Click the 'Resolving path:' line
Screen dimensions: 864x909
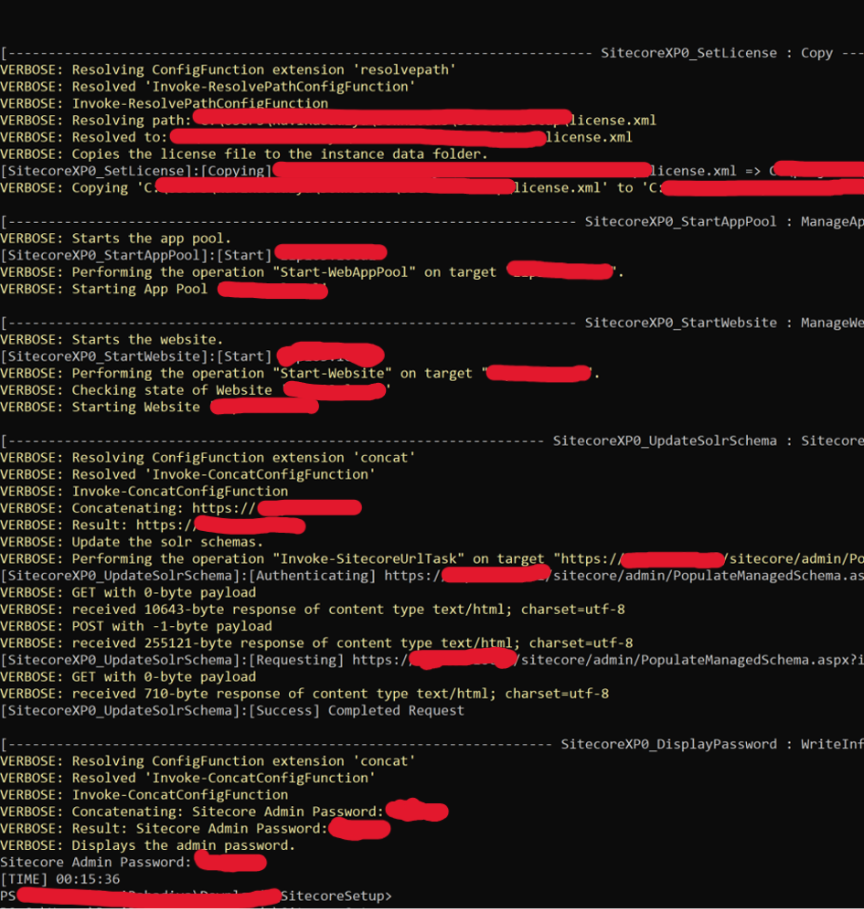point(328,120)
